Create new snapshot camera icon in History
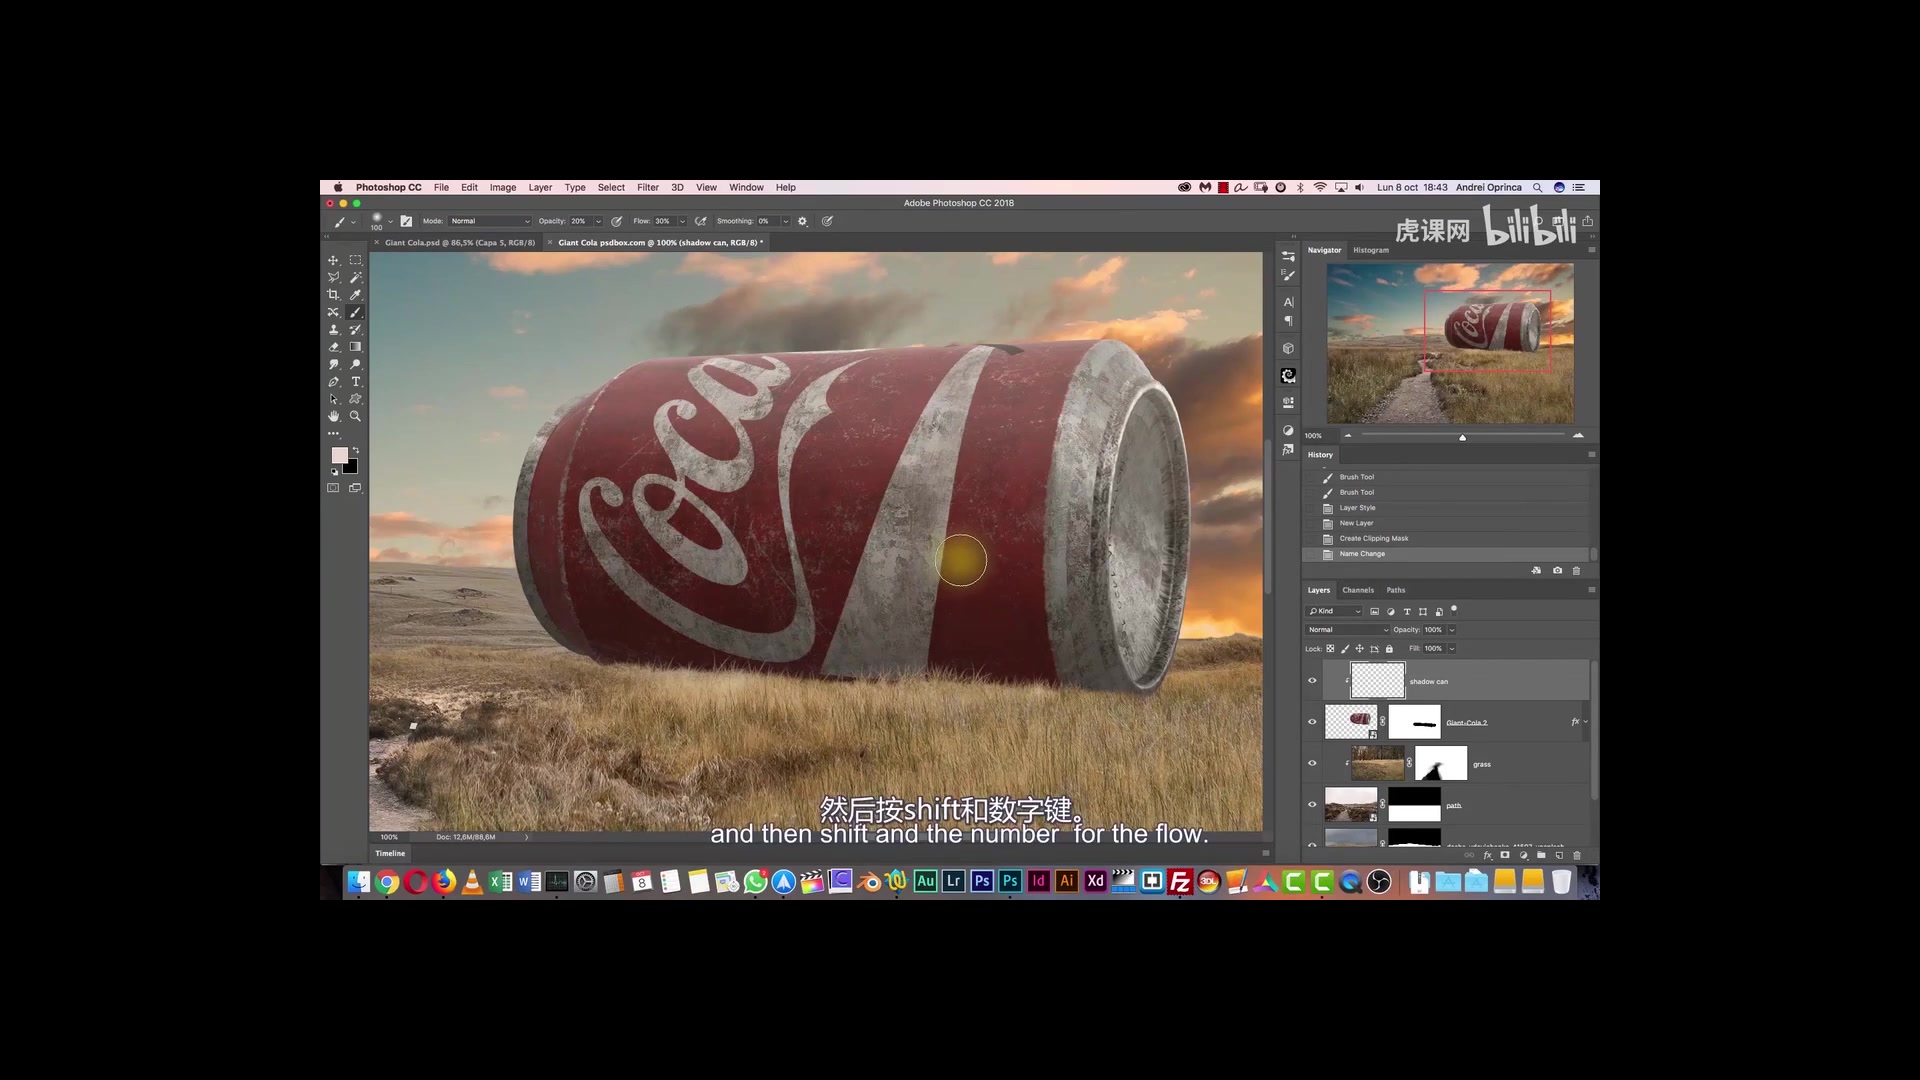 coord(1557,571)
